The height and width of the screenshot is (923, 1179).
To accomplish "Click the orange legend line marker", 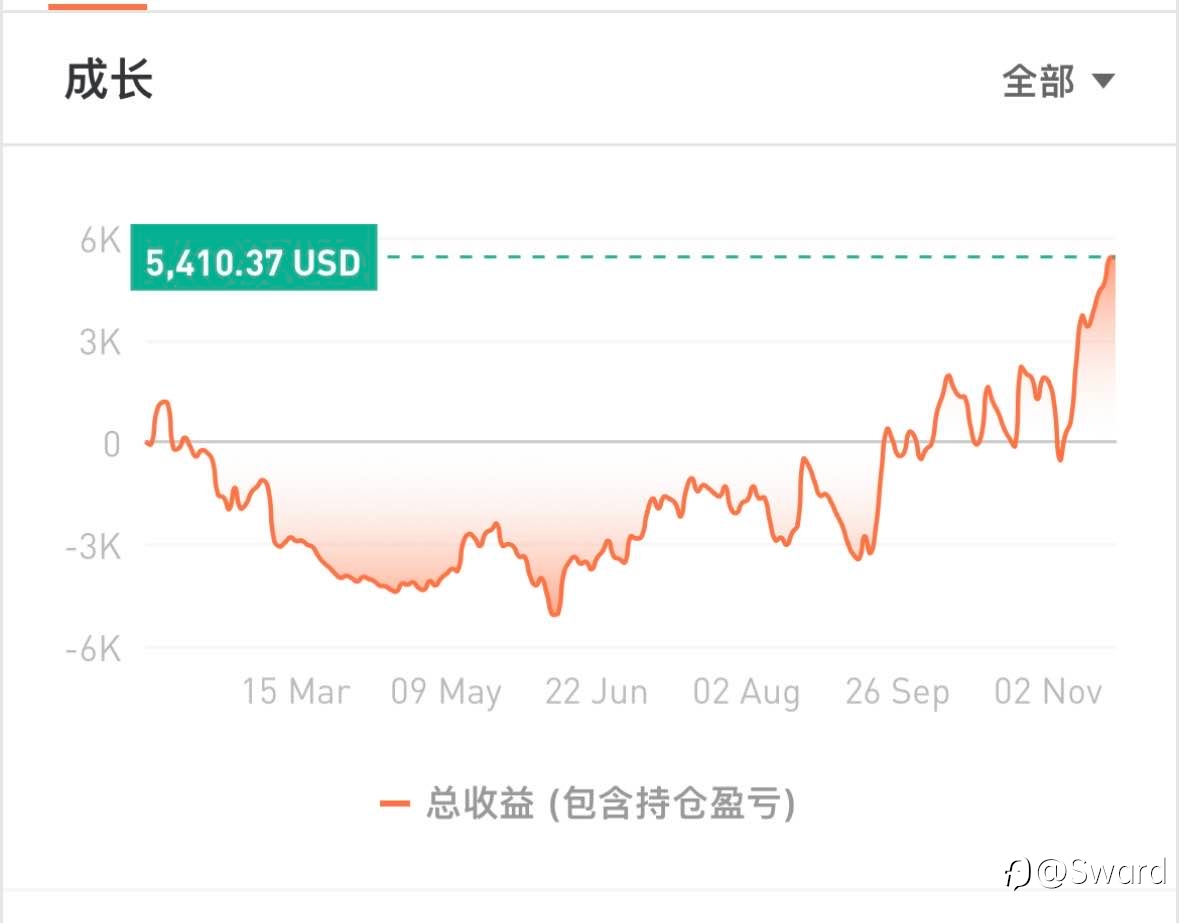I will point(395,804).
